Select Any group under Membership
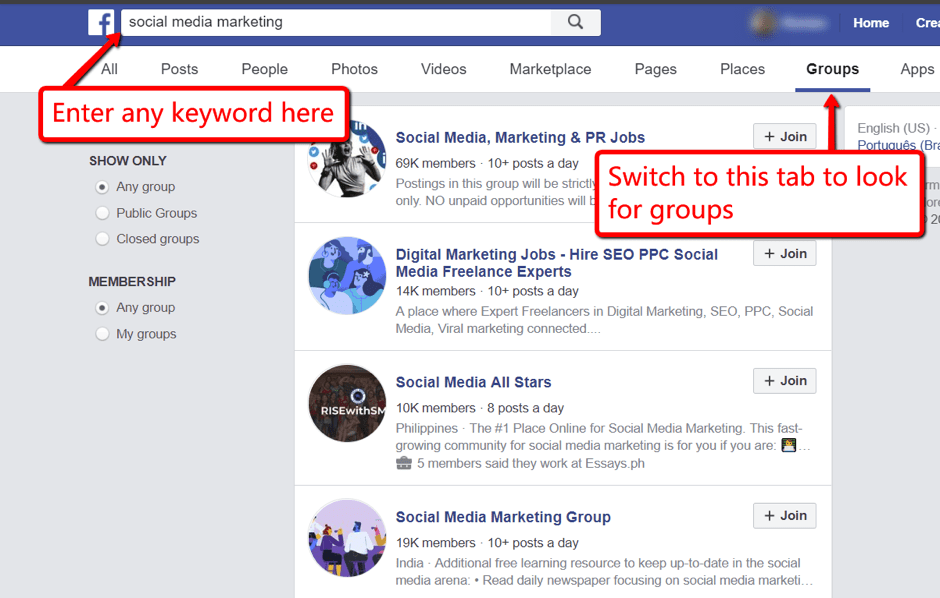This screenshot has height=598, width=940. click(103, 308)
